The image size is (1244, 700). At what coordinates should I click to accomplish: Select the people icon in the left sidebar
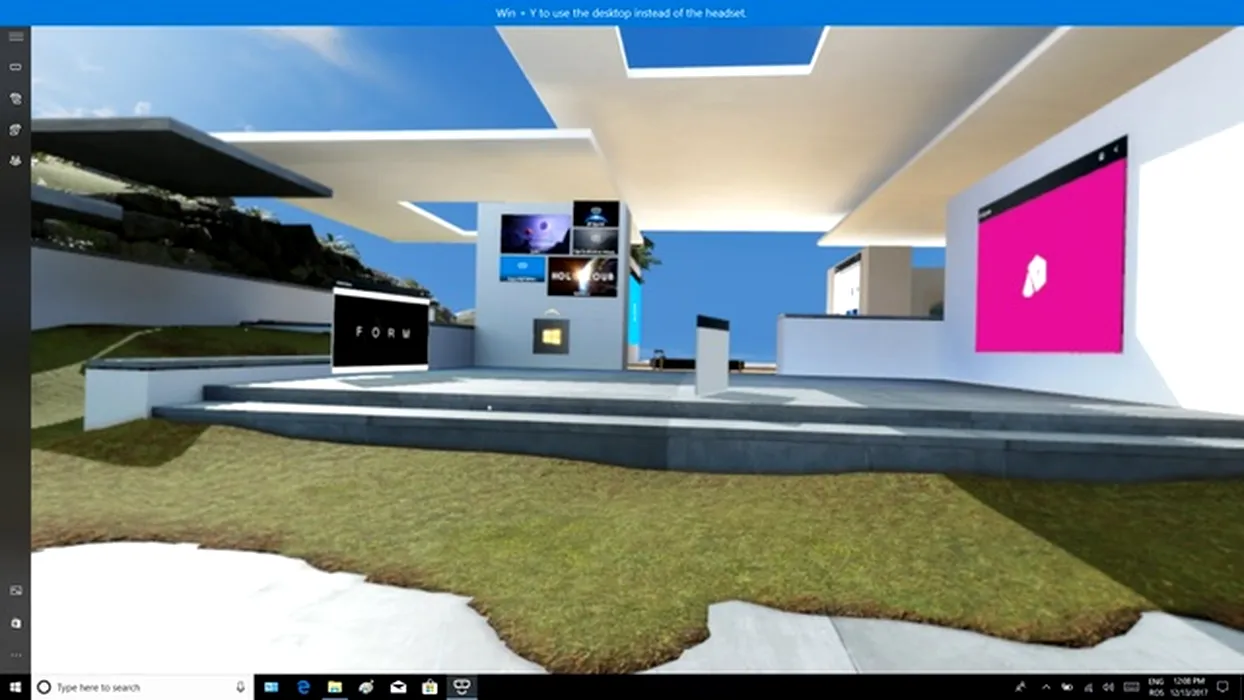click(15, 160)
